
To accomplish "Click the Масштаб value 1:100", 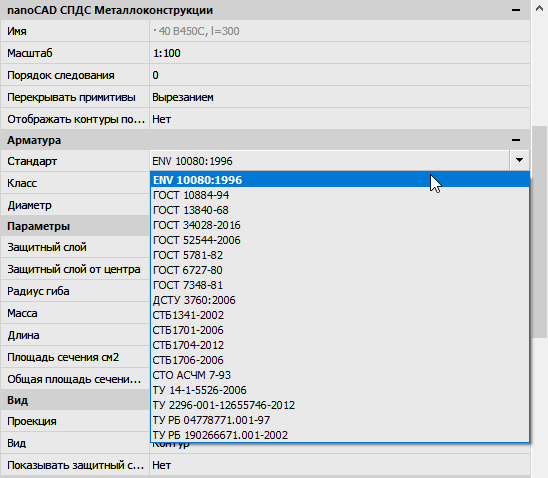I will pos(340,53).
